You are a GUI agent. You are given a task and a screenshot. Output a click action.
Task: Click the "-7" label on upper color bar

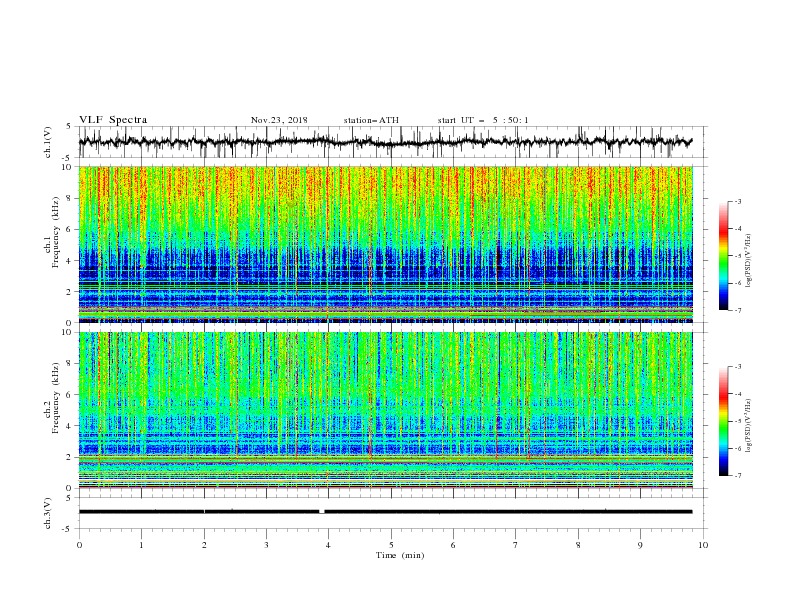pyautogui.click(x=738, y=310)
